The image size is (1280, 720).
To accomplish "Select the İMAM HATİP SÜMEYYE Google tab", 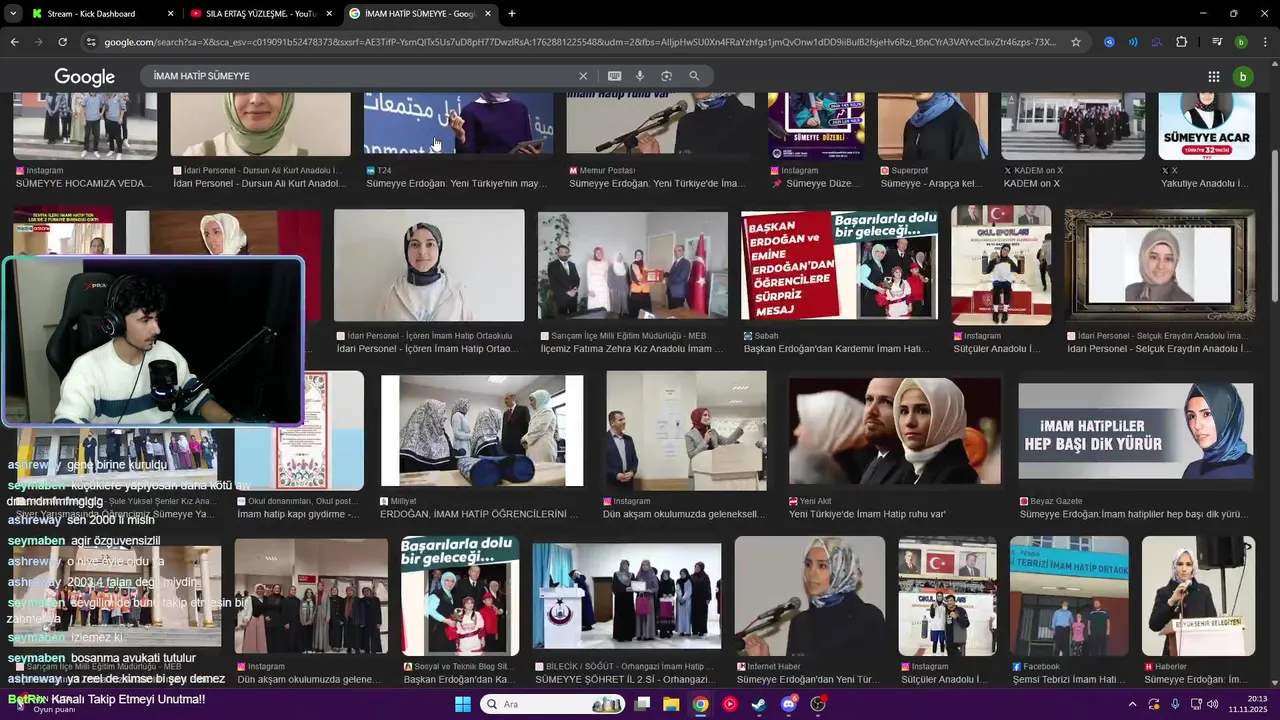I will [420, 14].
